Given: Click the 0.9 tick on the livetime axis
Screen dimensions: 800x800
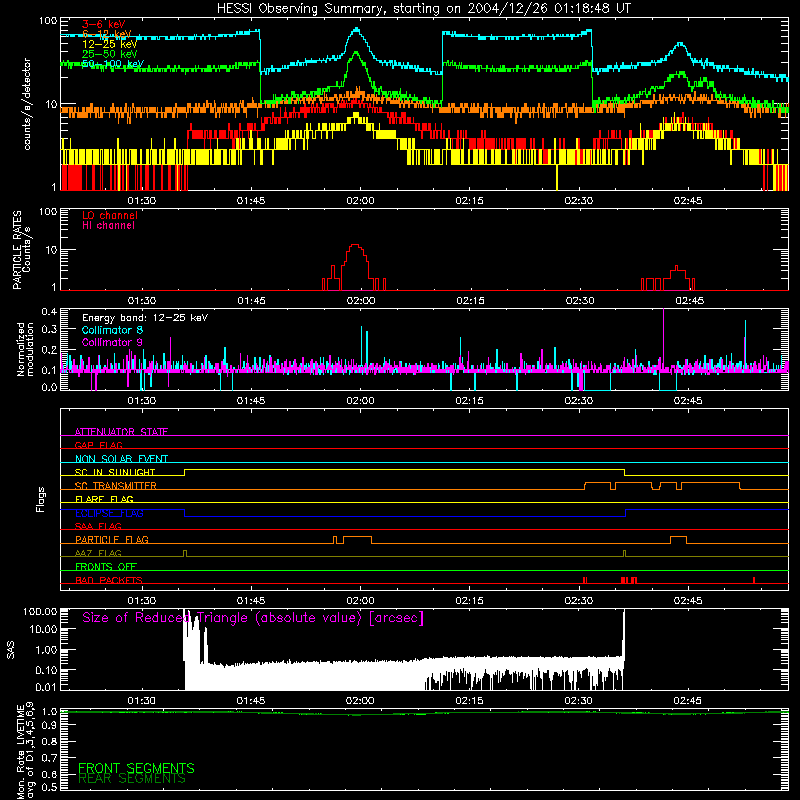Looking at the screenshot, I should (x=49, y=725).
